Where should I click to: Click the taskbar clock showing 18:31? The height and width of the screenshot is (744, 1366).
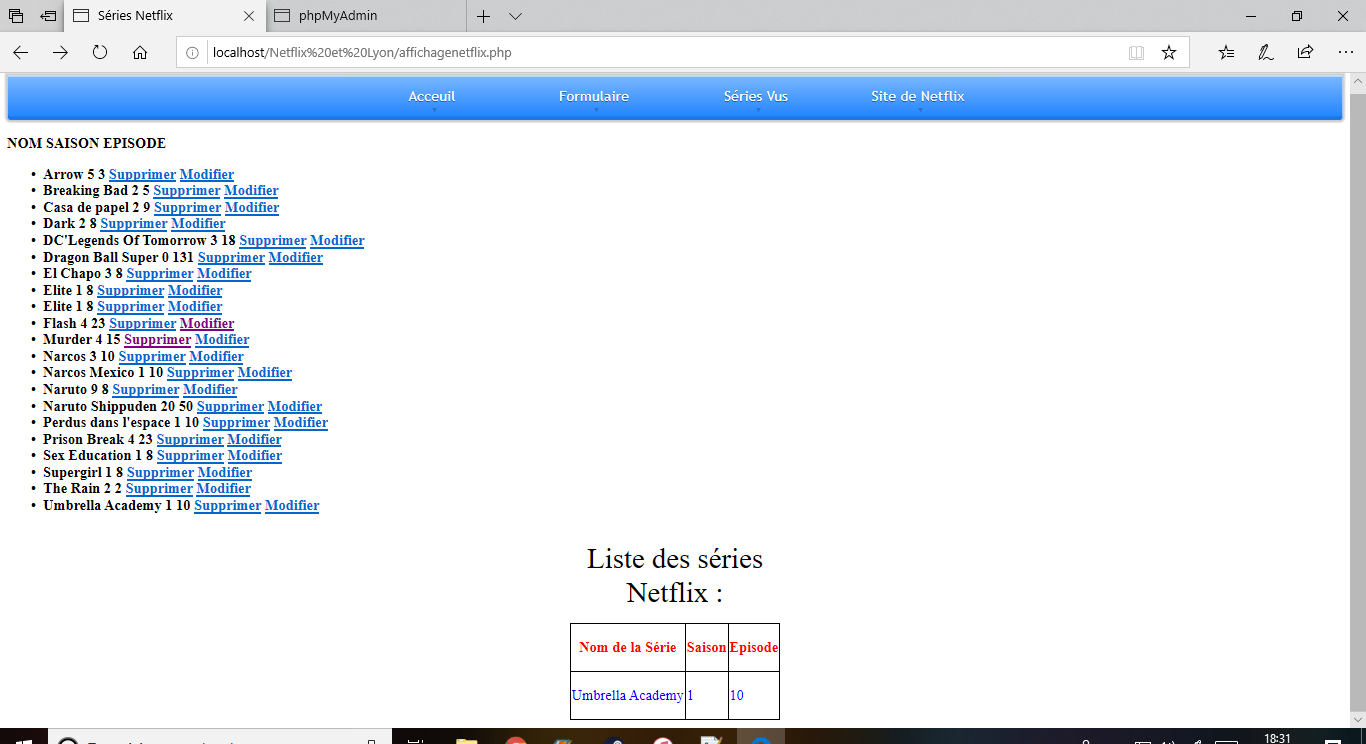(1277, 738)
